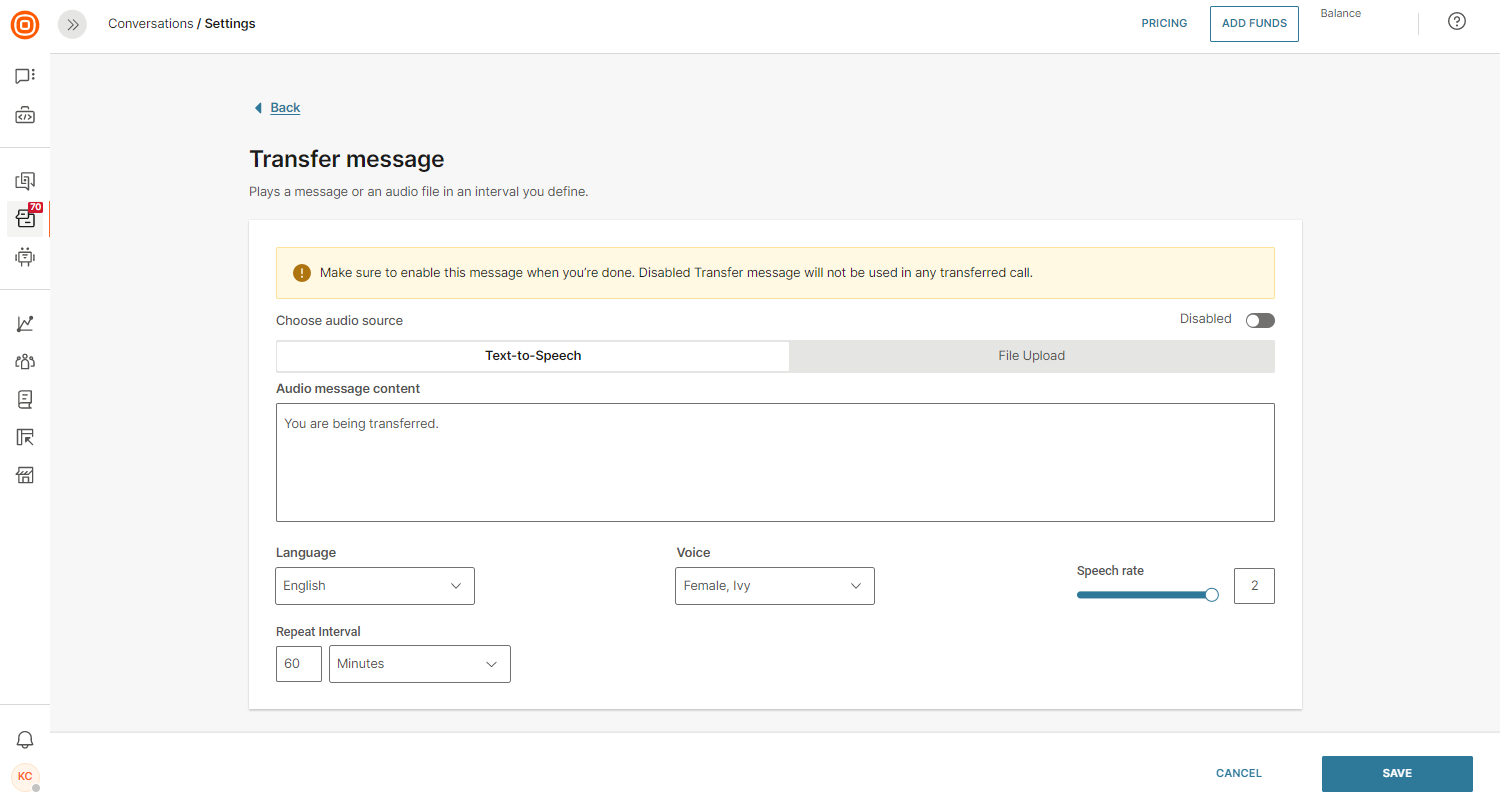Open the notifications bell icon
1500x800 pixels.
(x=25, y=740)
